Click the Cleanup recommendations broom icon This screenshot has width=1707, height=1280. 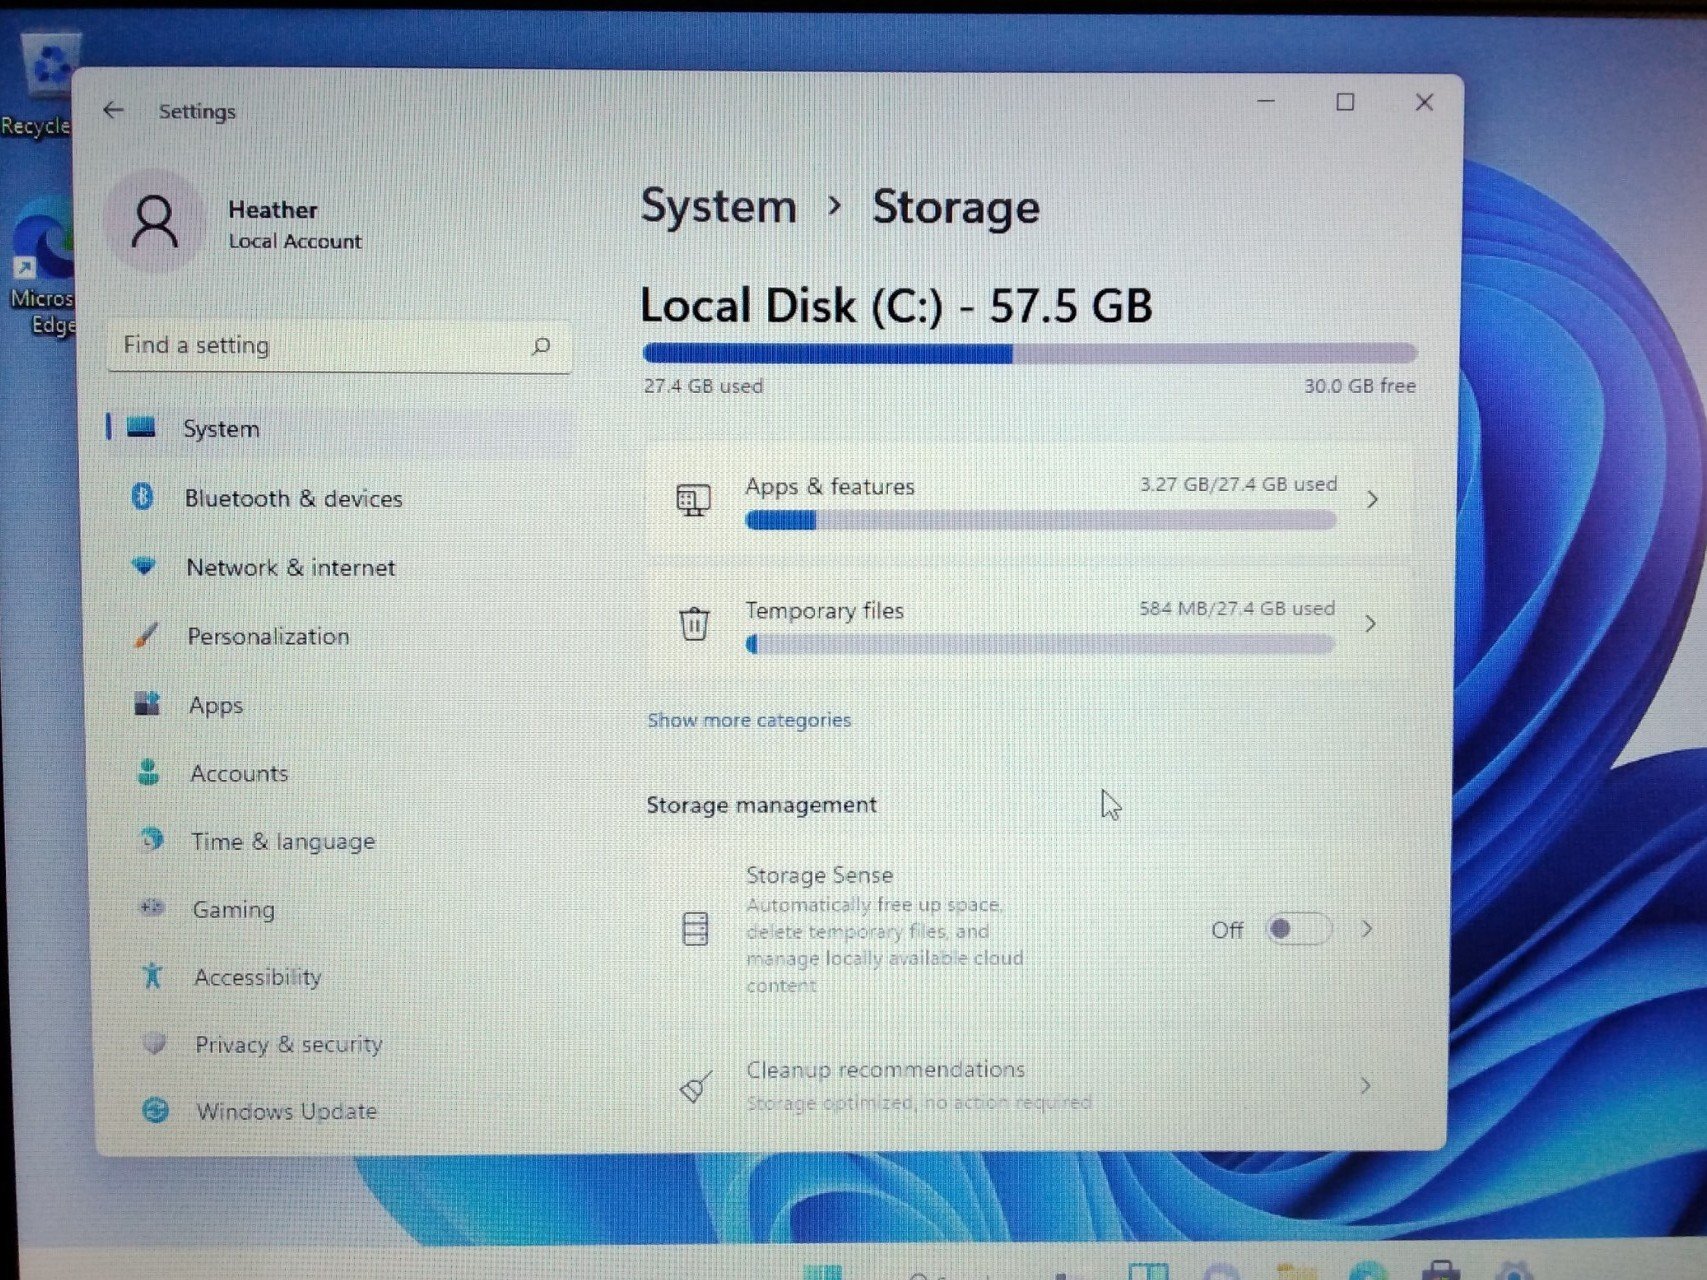696,1086
